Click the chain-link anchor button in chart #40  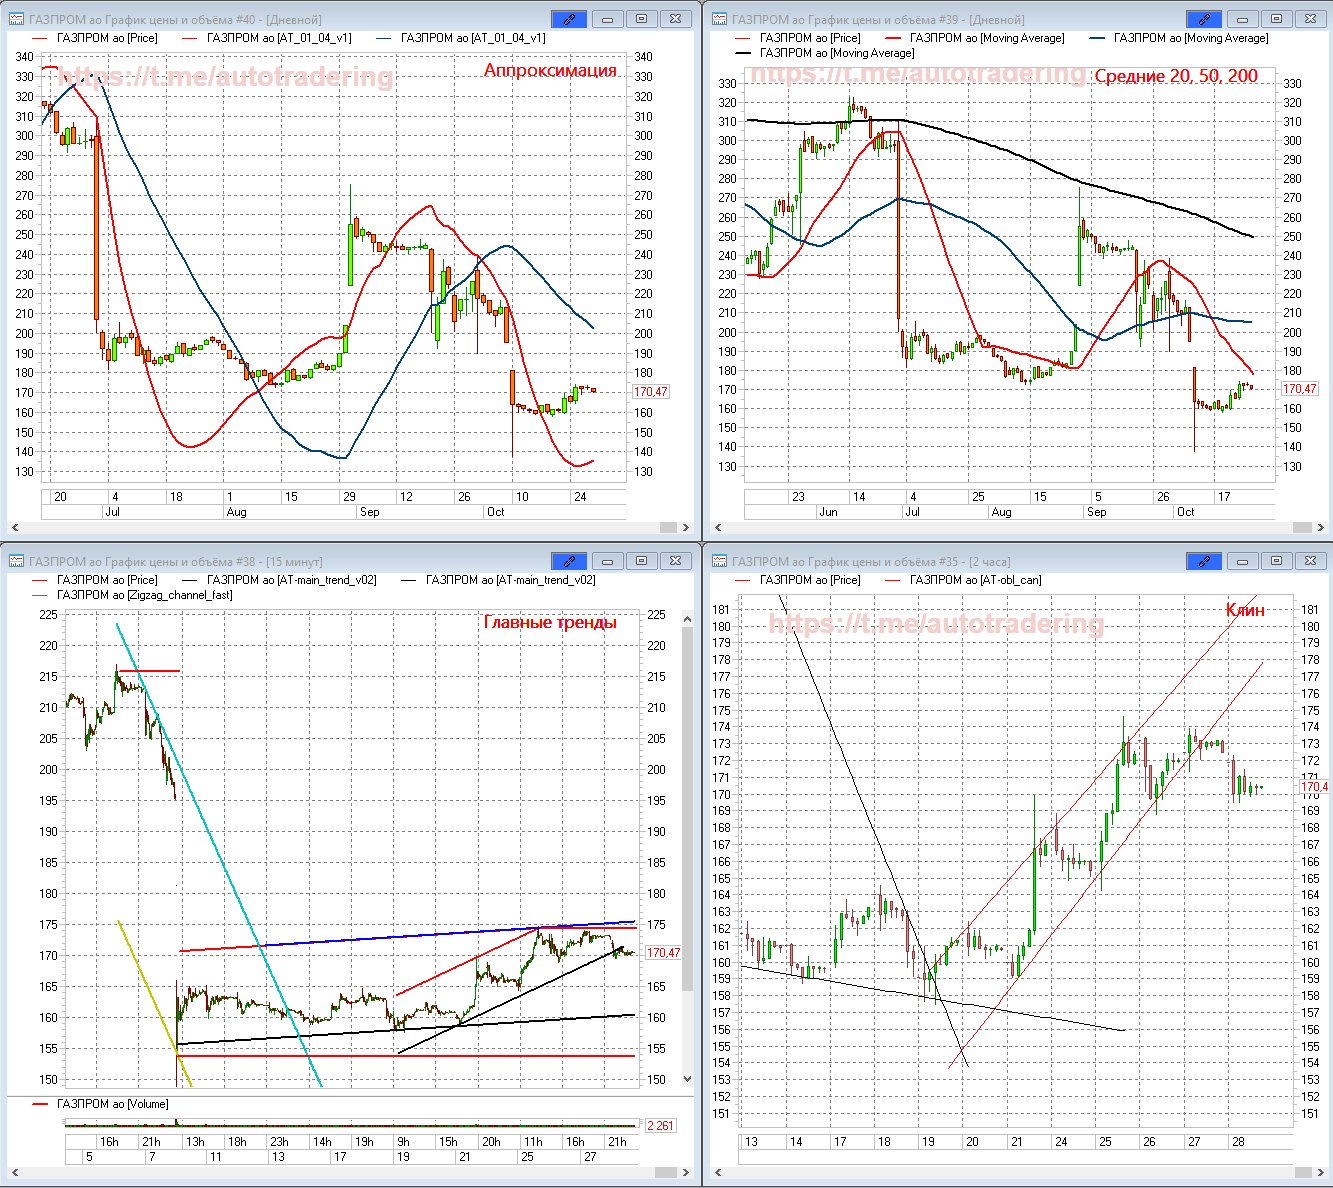569,19
